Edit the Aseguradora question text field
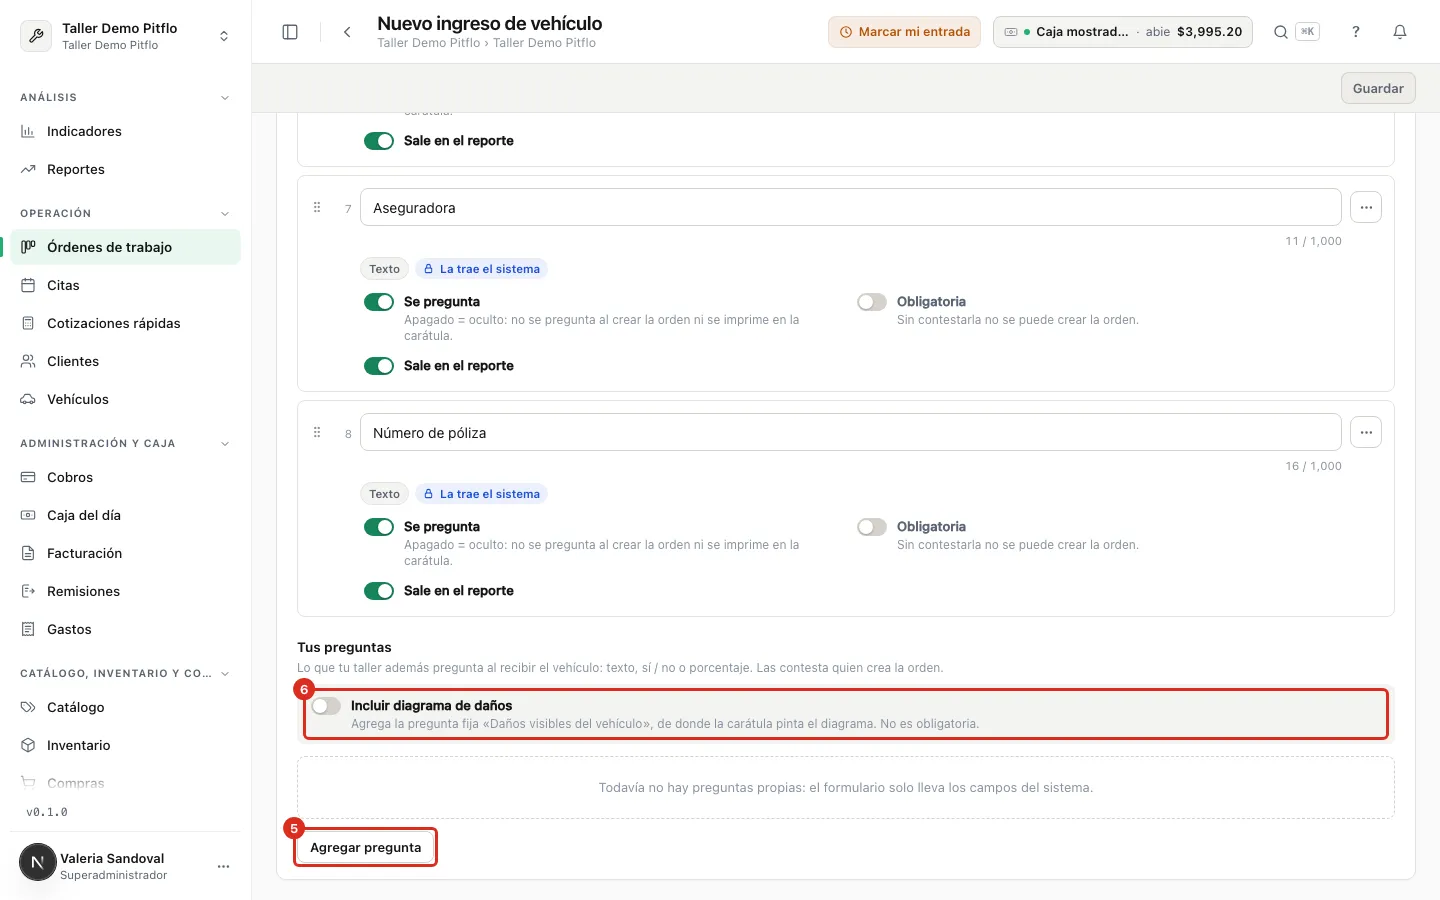This screenshot has width=1440, height=900. pos(850,207)
